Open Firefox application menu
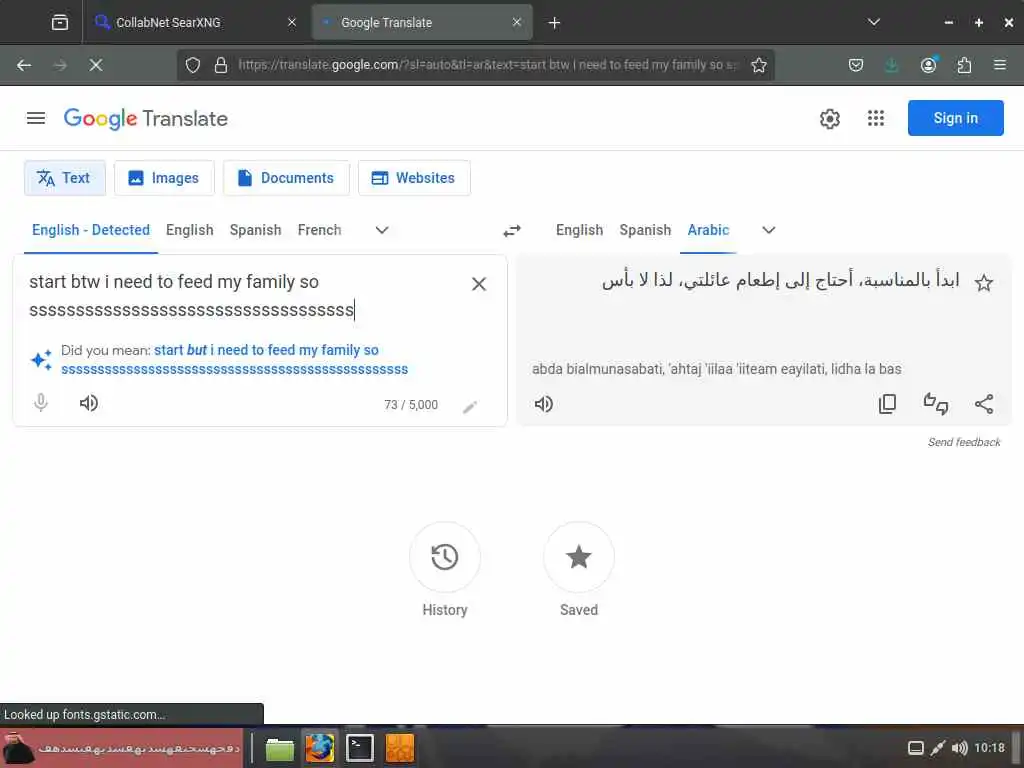1024x768 pixels. [1000, 65]
